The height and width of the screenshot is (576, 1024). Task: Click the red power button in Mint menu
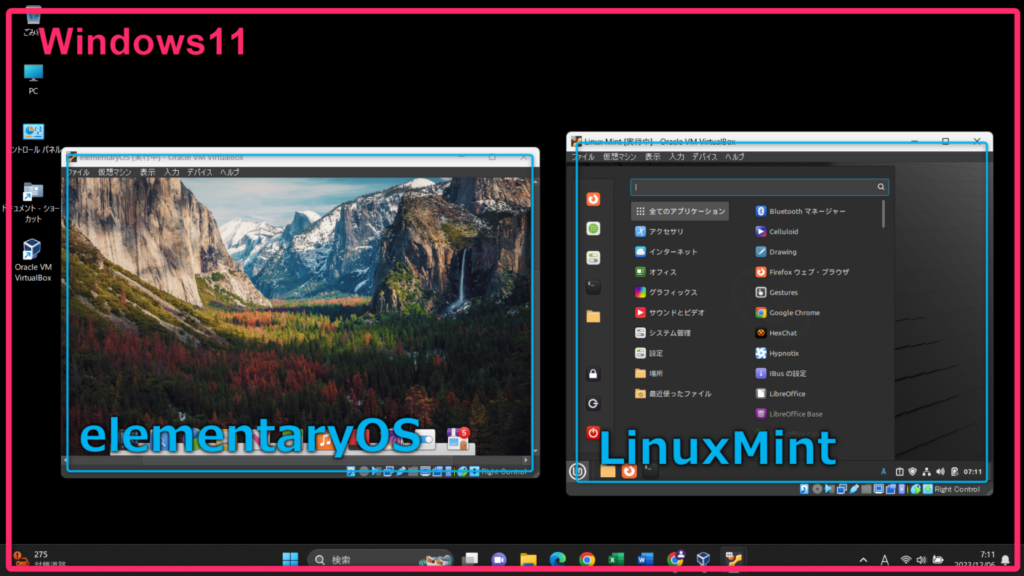coord(593,433)
